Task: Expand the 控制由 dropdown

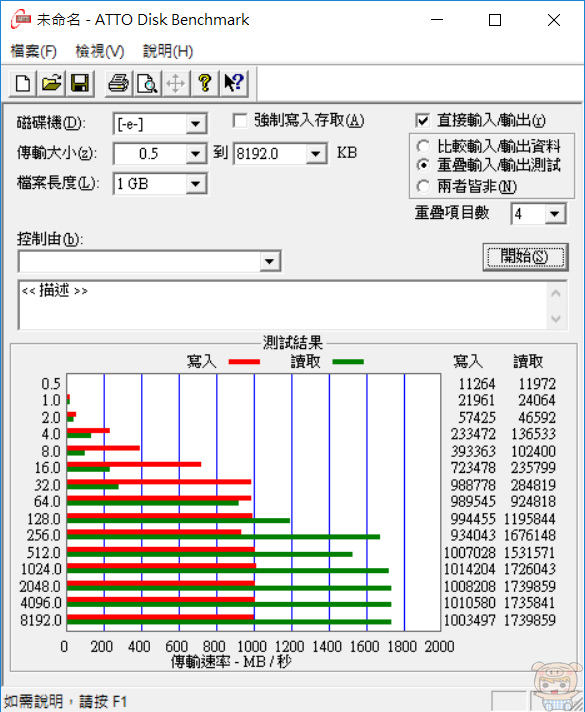Action: [x=269, y=262]
